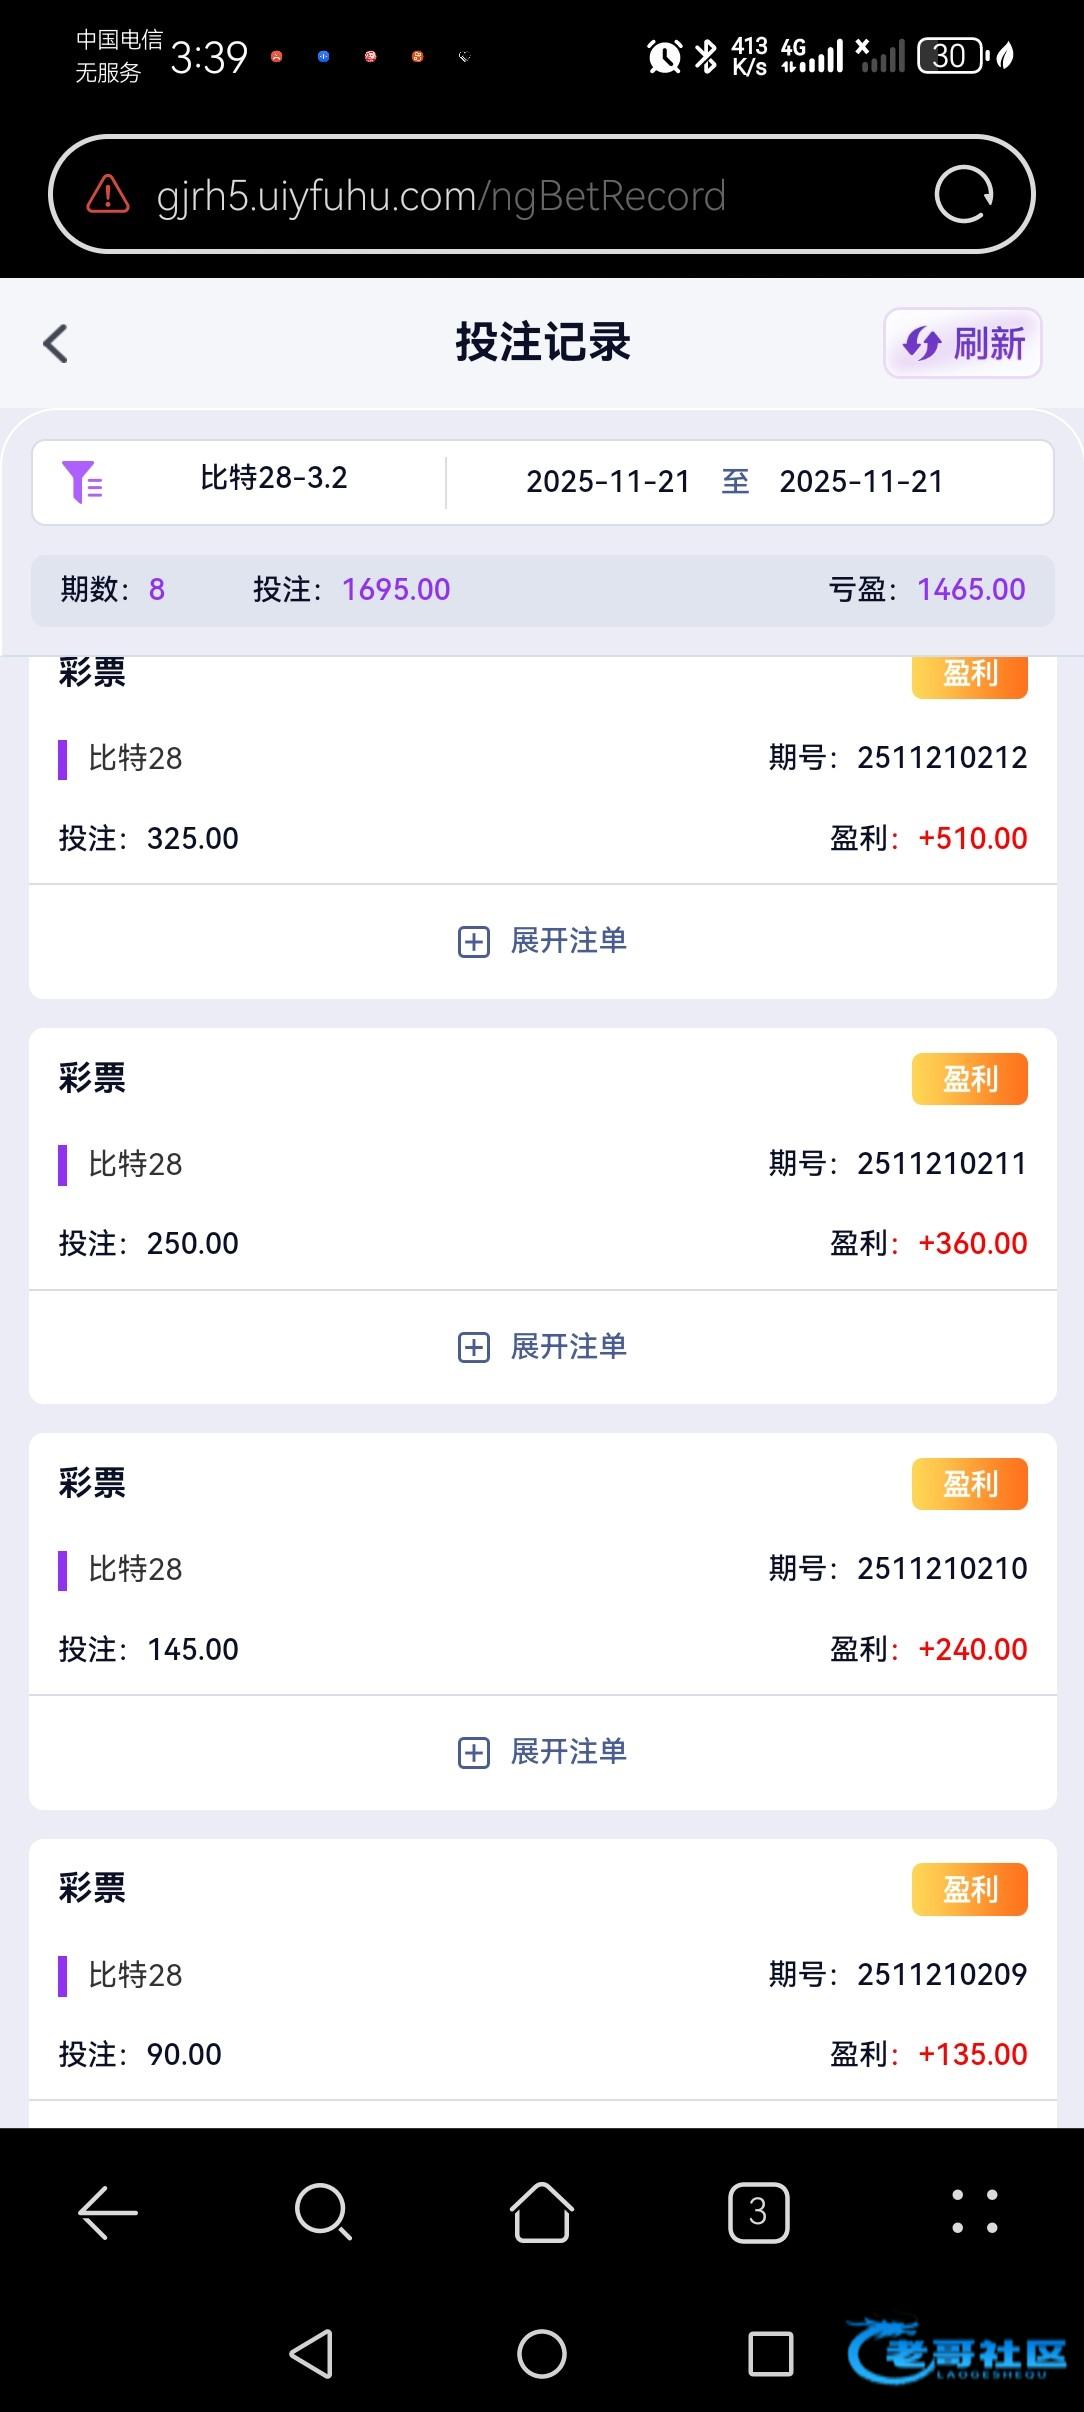Open the purple filter icon
Image resolution: width=1084 pixels, height=2412 pixels.
point(82,481)
